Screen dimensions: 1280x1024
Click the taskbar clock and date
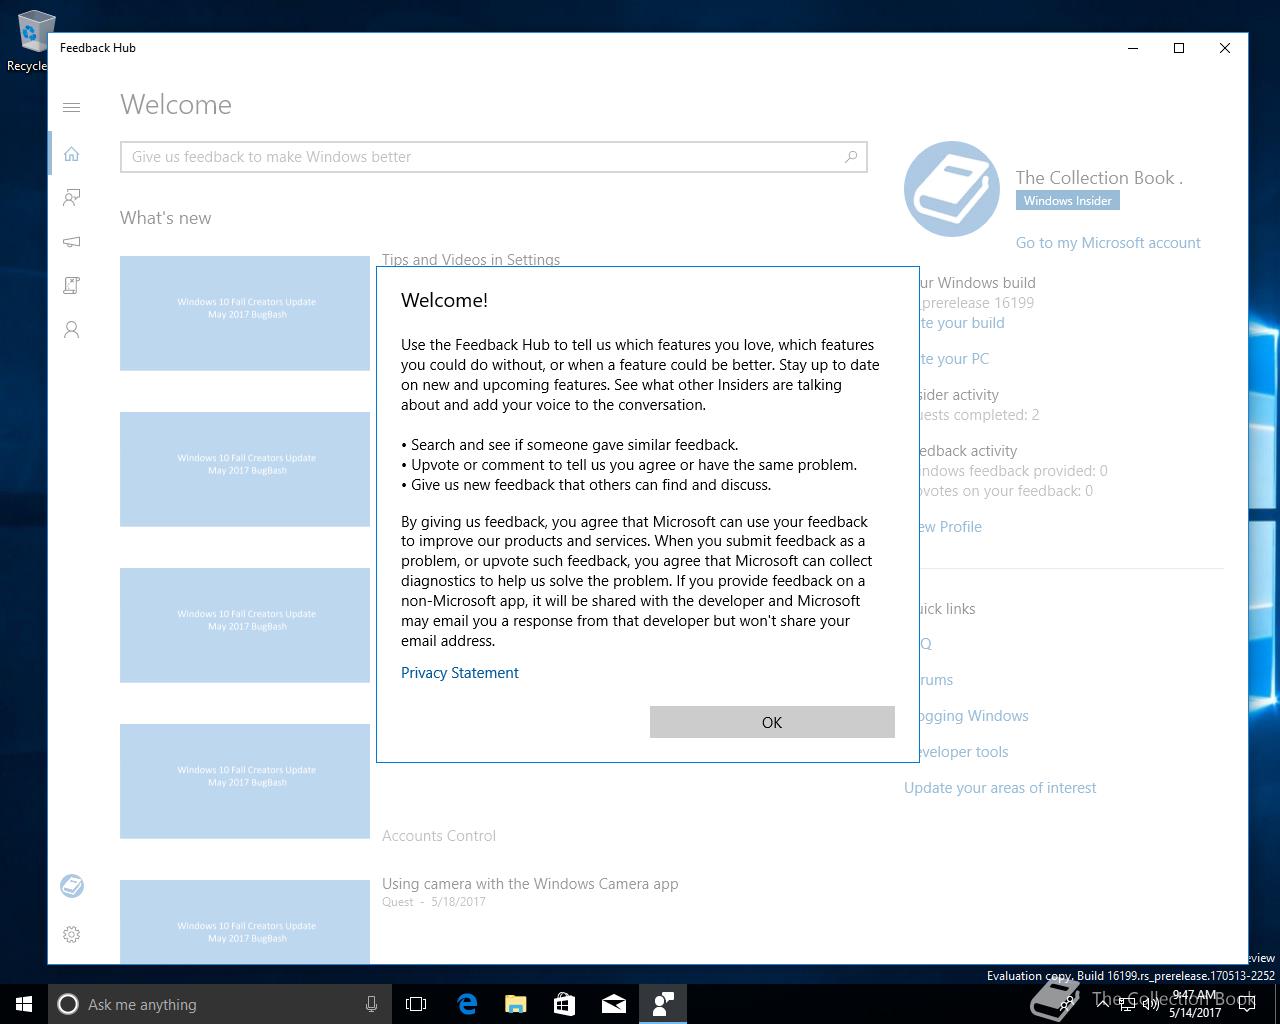tap(1195, 1004)
